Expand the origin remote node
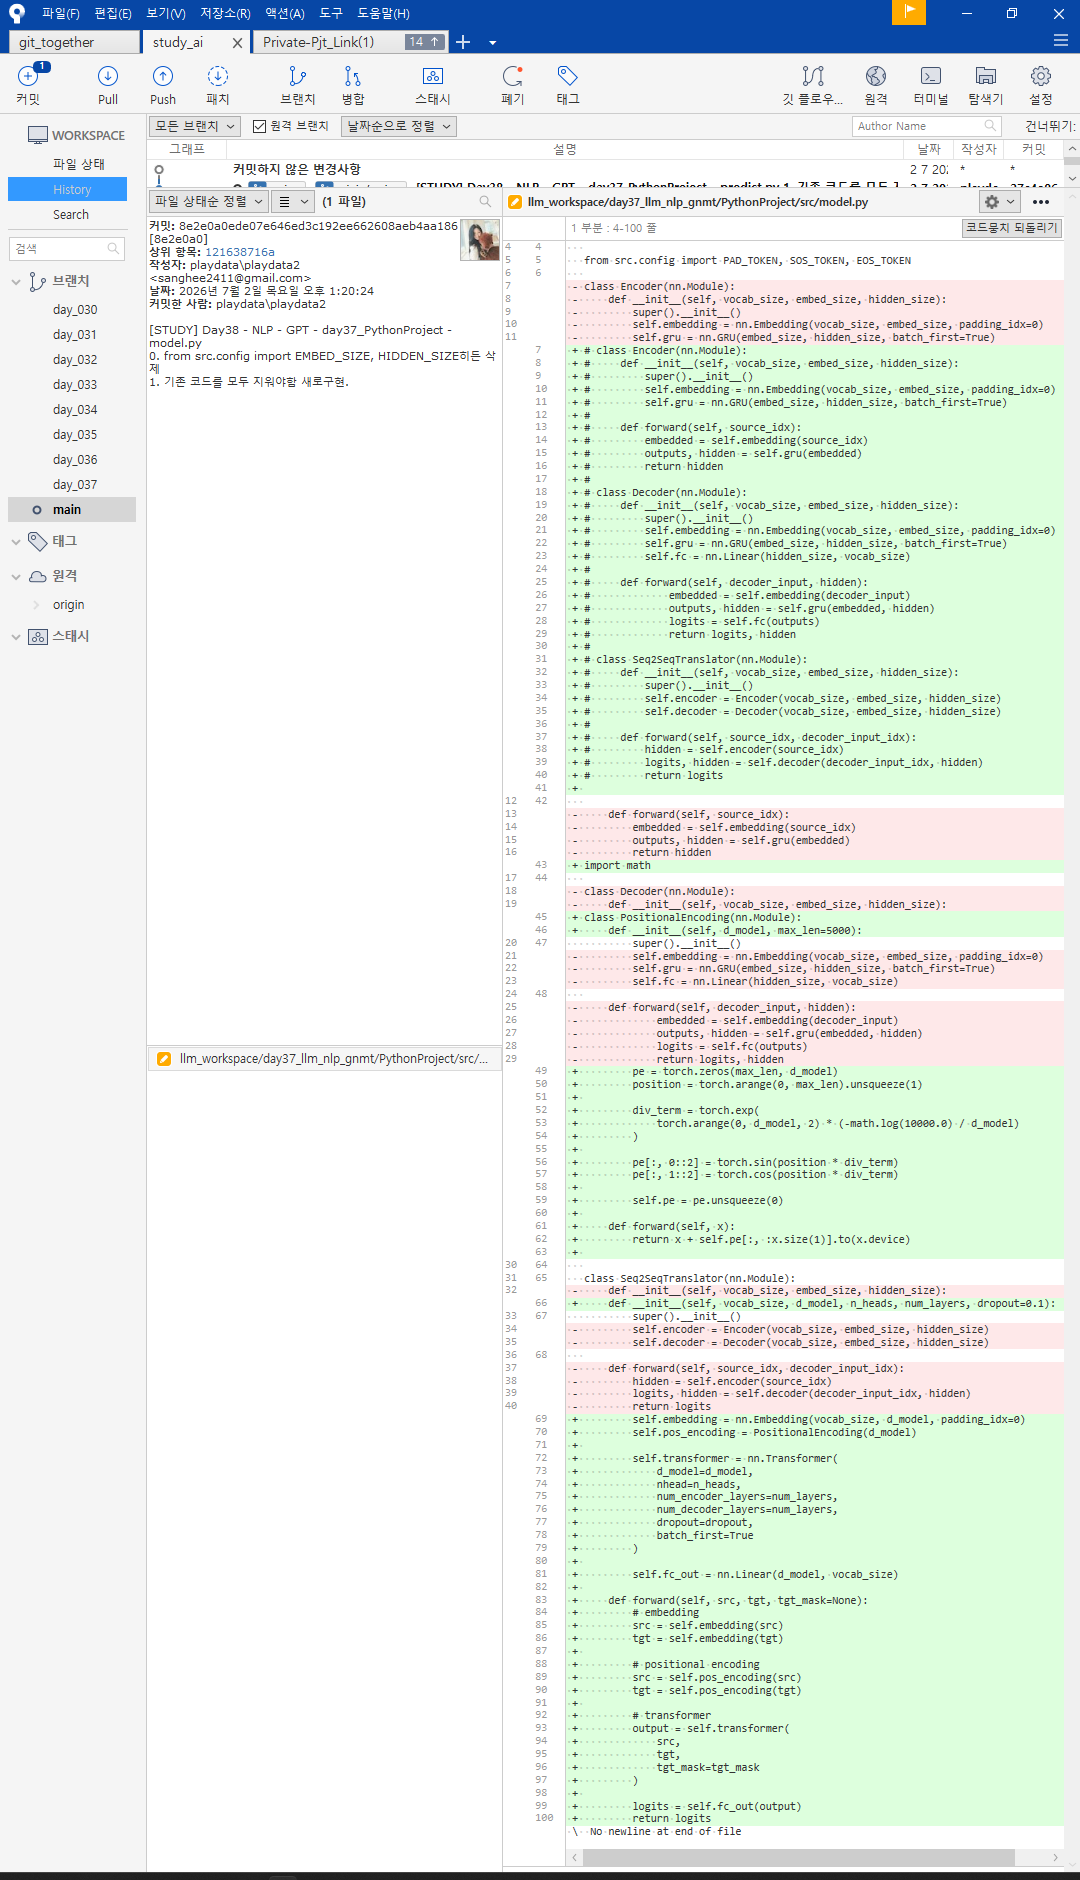 click(x=37, y=605)
